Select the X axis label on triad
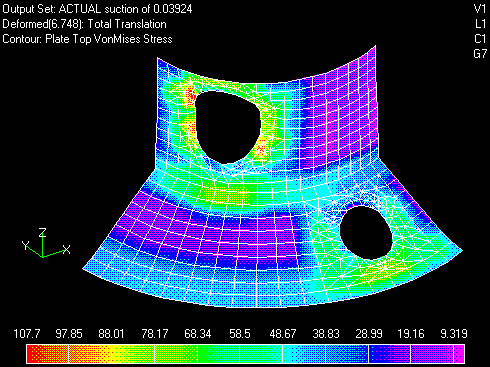The height and width of the screenshot is (367, 490). 67,249
